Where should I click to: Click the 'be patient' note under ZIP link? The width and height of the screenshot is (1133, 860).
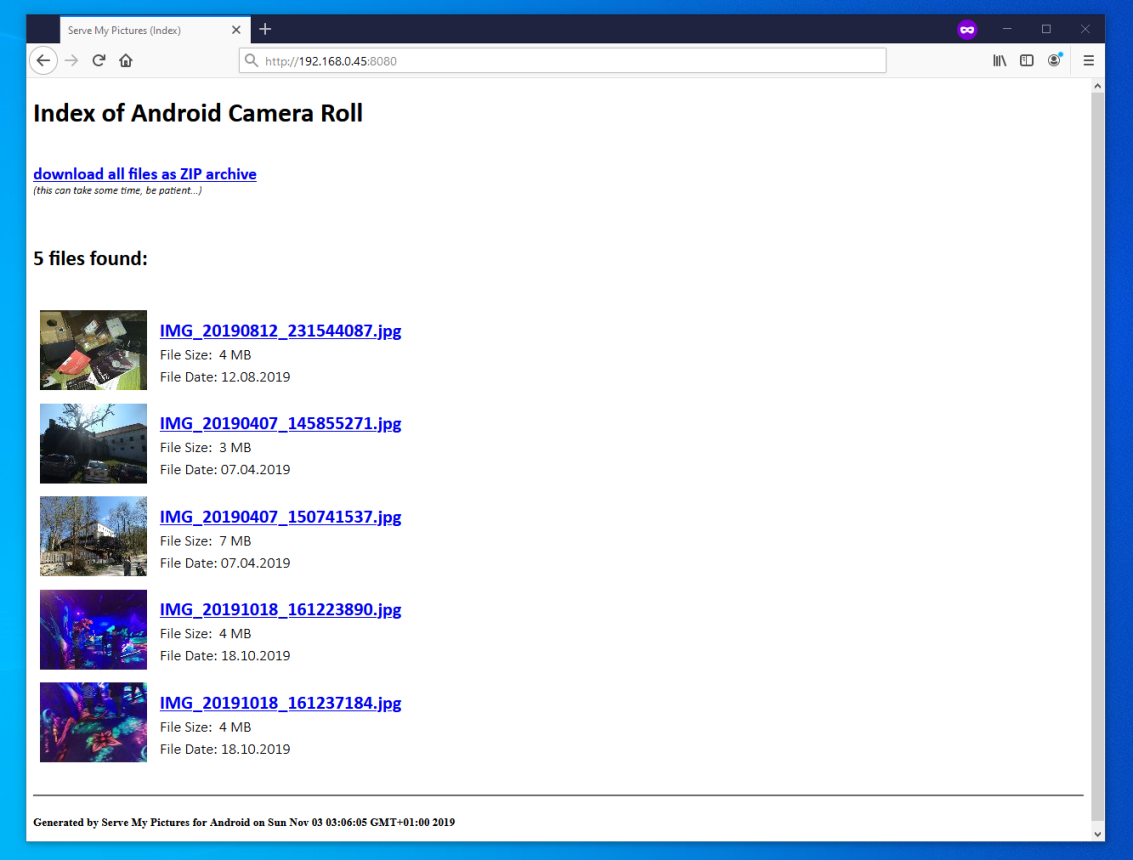118,191
